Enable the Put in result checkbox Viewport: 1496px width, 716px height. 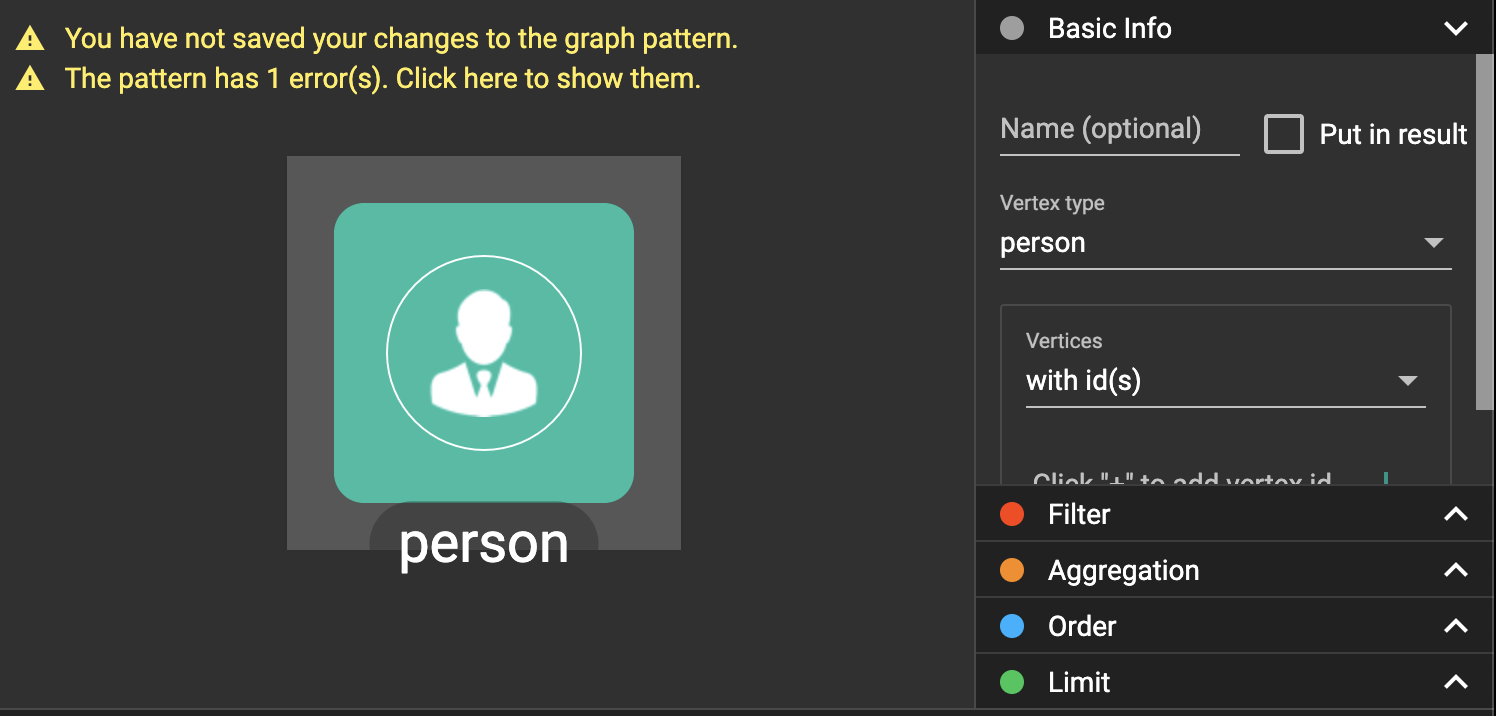click(1284, 134)
